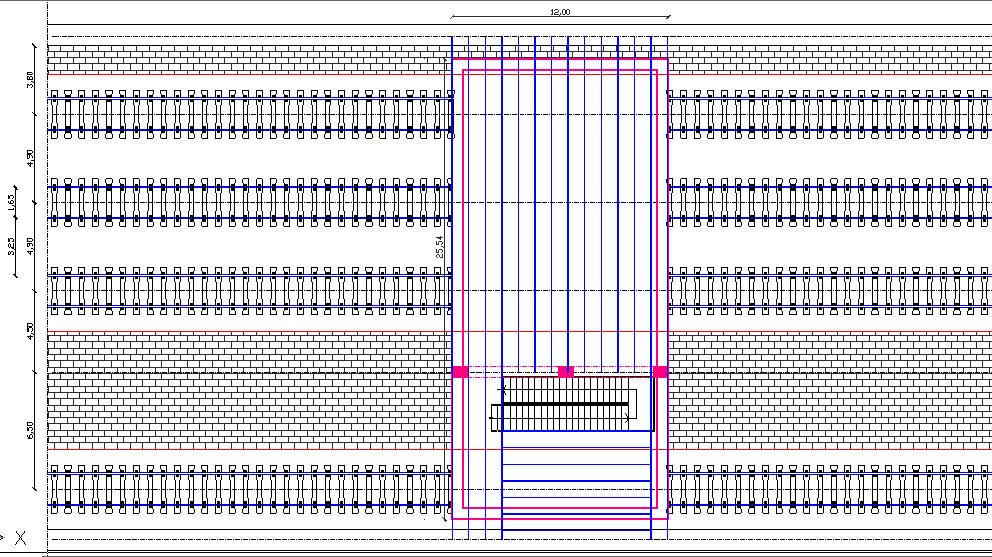Image resolution: width=992 pixels, height=557 pixels.
Task: Click the red line below top-left brick hatch
Action: click(x=250, y=74)
